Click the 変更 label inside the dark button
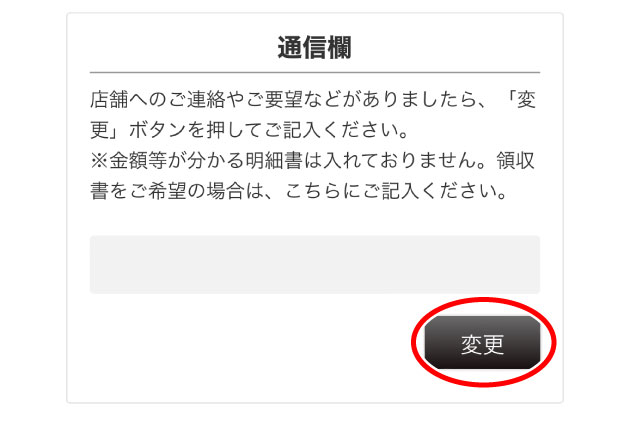The height and width of the screenshot is (425, 640). 482,345
